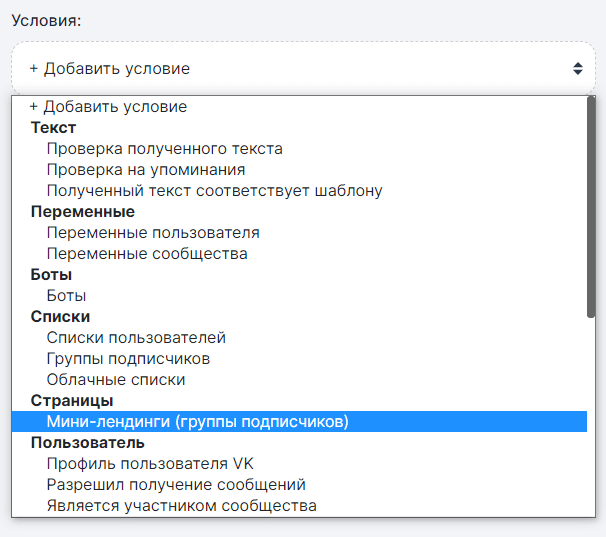Select 'Полученный текст соответствует шаблону'
606x537 pixels.
(214, 191)
